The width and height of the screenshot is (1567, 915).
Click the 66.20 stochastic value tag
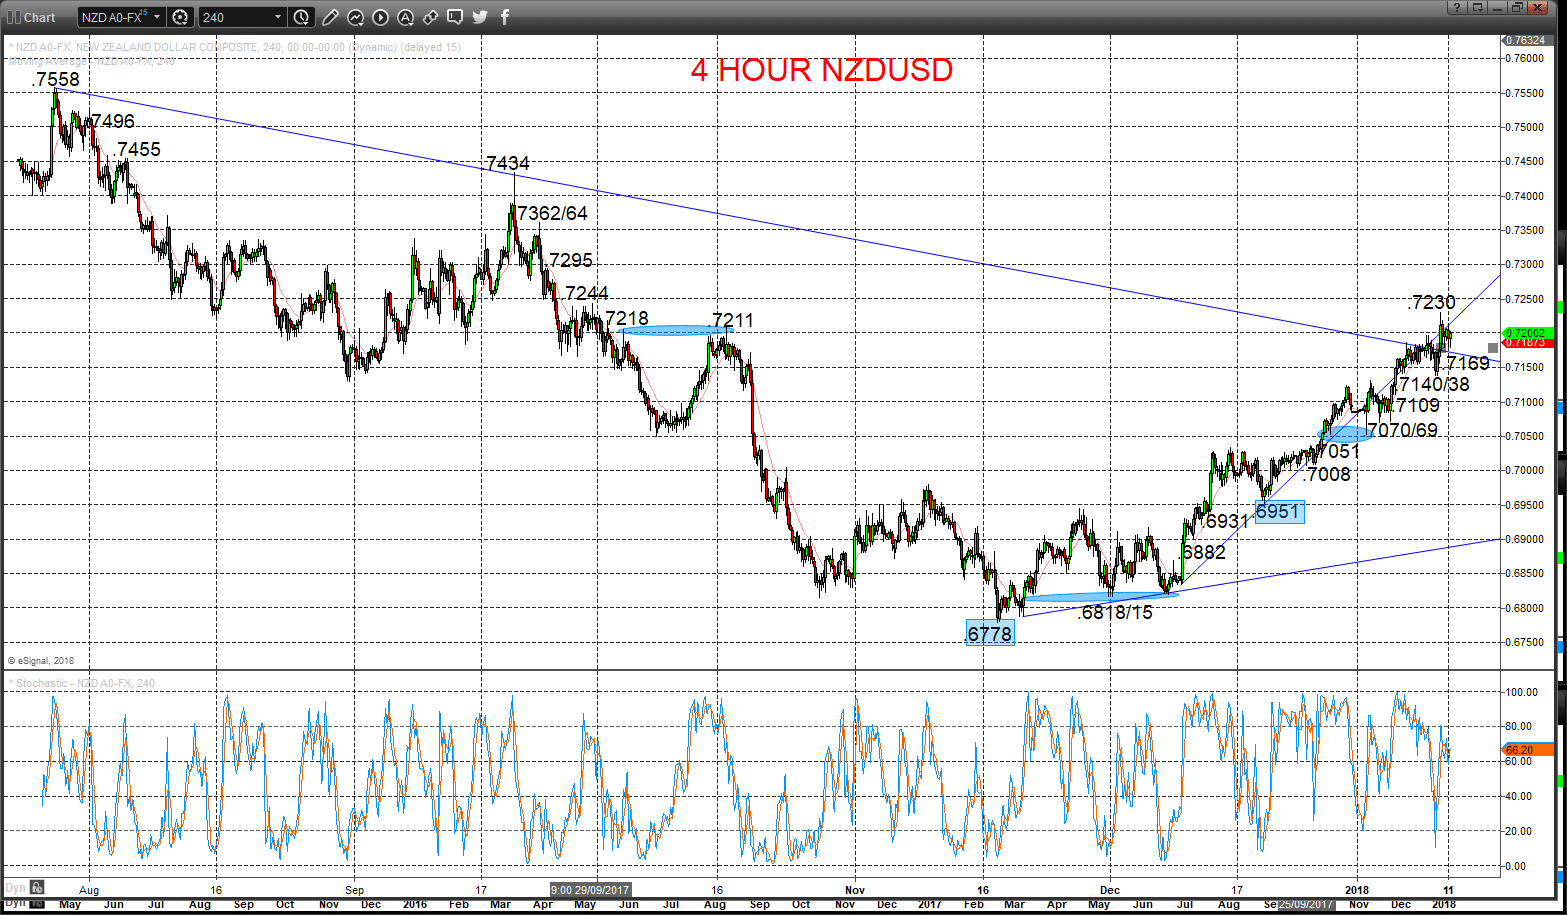(1526, 749)
